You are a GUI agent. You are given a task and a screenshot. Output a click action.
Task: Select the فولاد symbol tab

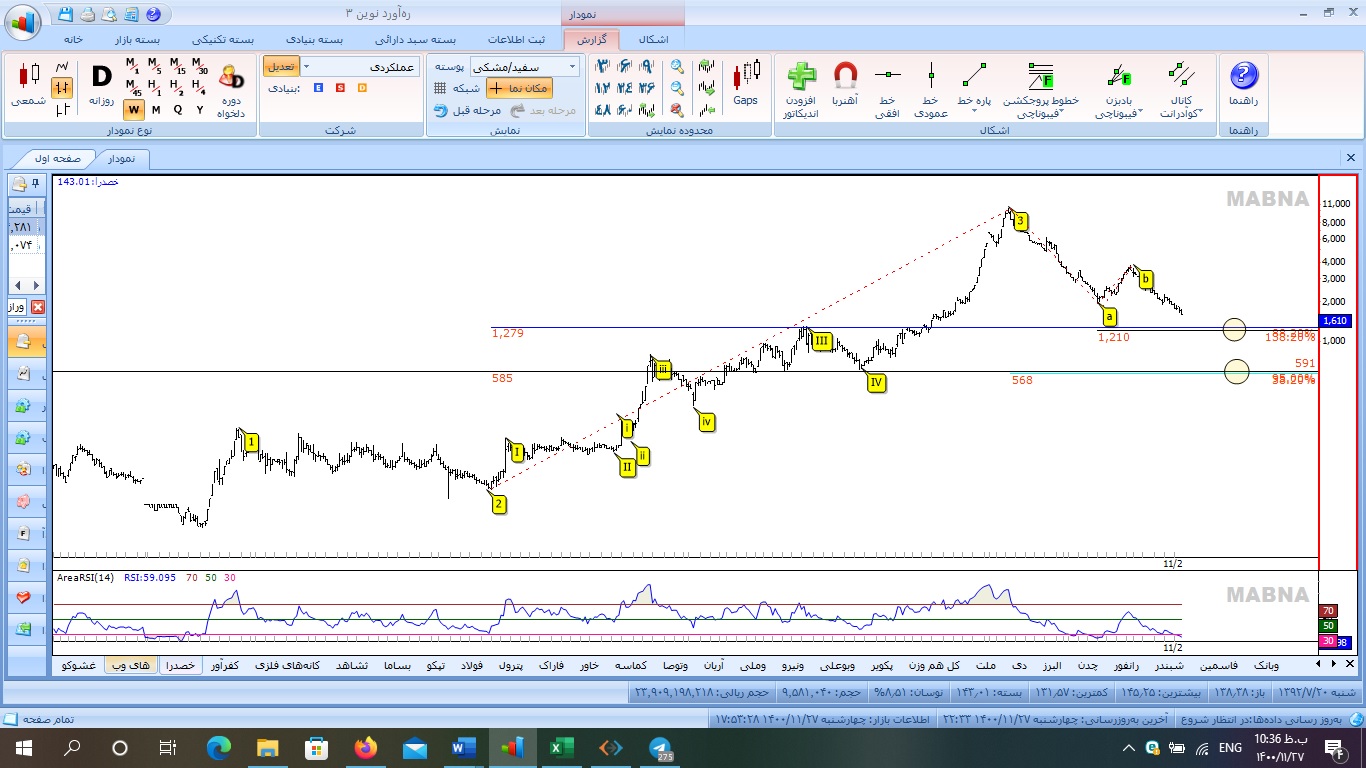pyautogui.click(x=470, y=665)
